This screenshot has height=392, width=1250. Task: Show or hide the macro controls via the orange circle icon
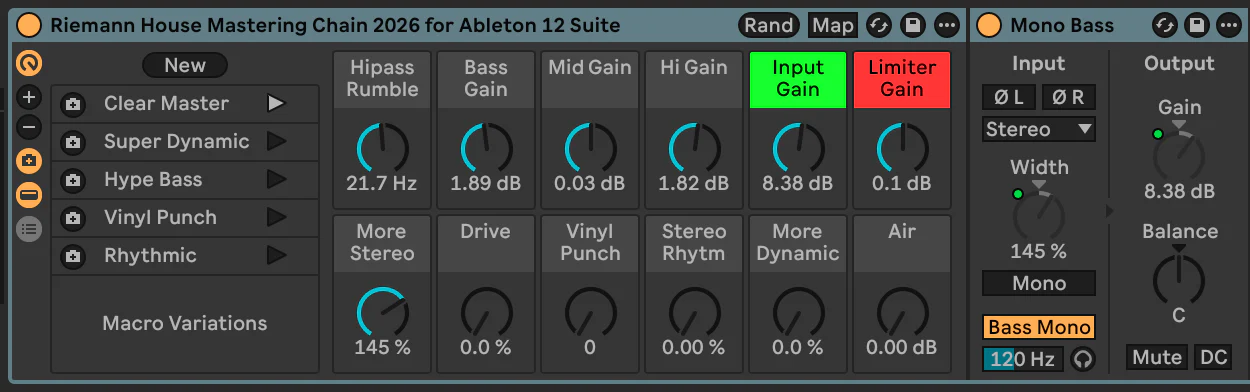coord(30,65)
